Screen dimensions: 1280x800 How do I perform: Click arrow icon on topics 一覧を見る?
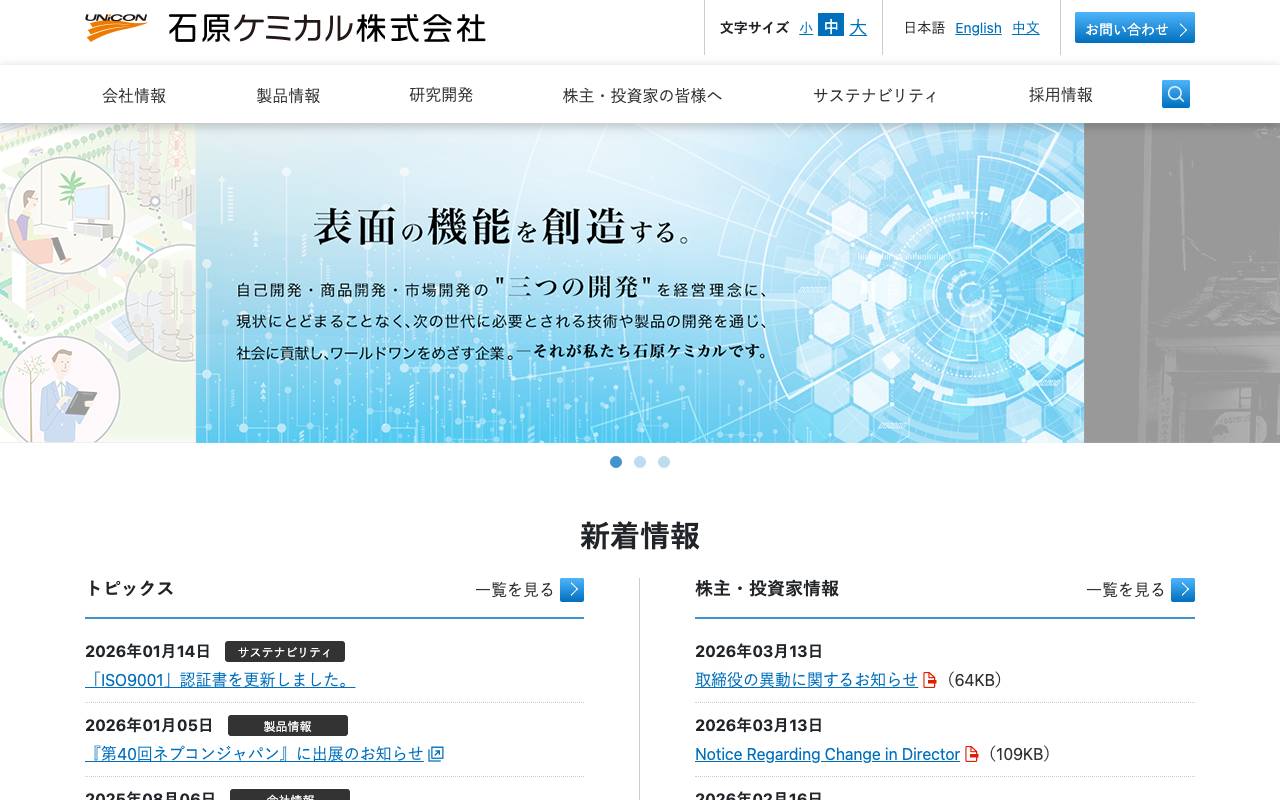(572, 590)
